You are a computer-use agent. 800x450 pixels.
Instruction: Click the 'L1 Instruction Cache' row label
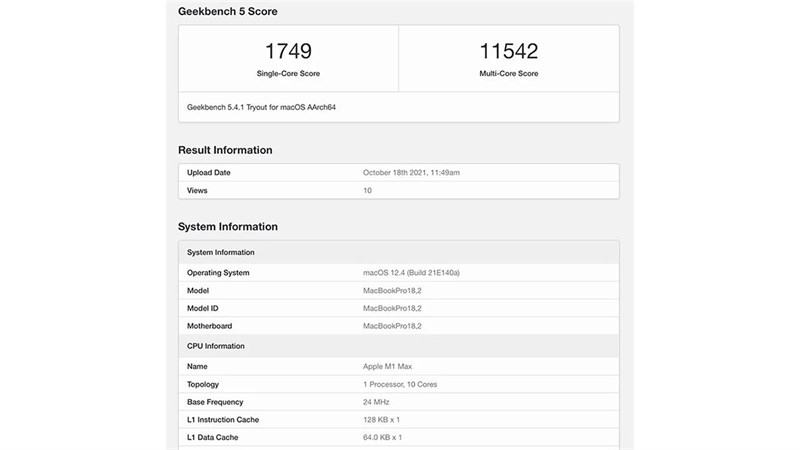point(223,419)
